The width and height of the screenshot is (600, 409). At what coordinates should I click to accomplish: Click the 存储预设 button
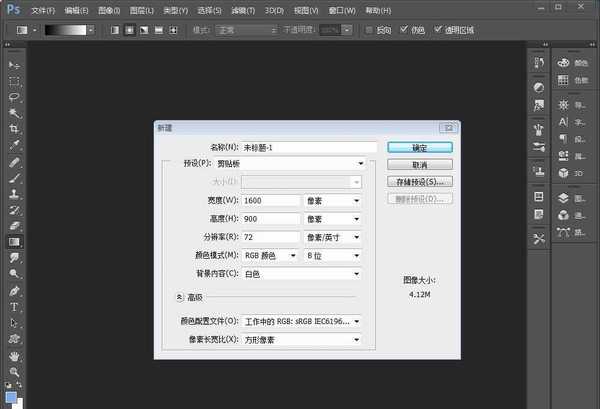tap(419, 182)
